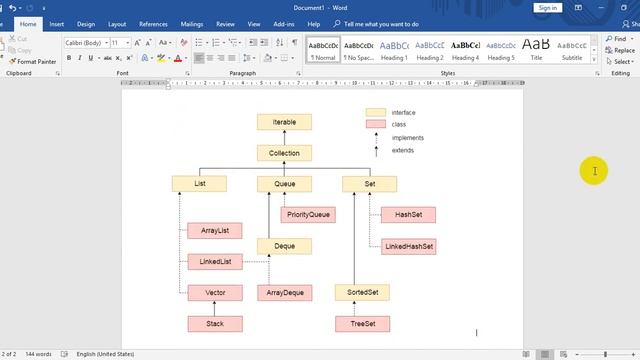Open the Insert tab
The height and width of the screenshot is (360, 640).
pyautogui.click(x=57, y=24)
